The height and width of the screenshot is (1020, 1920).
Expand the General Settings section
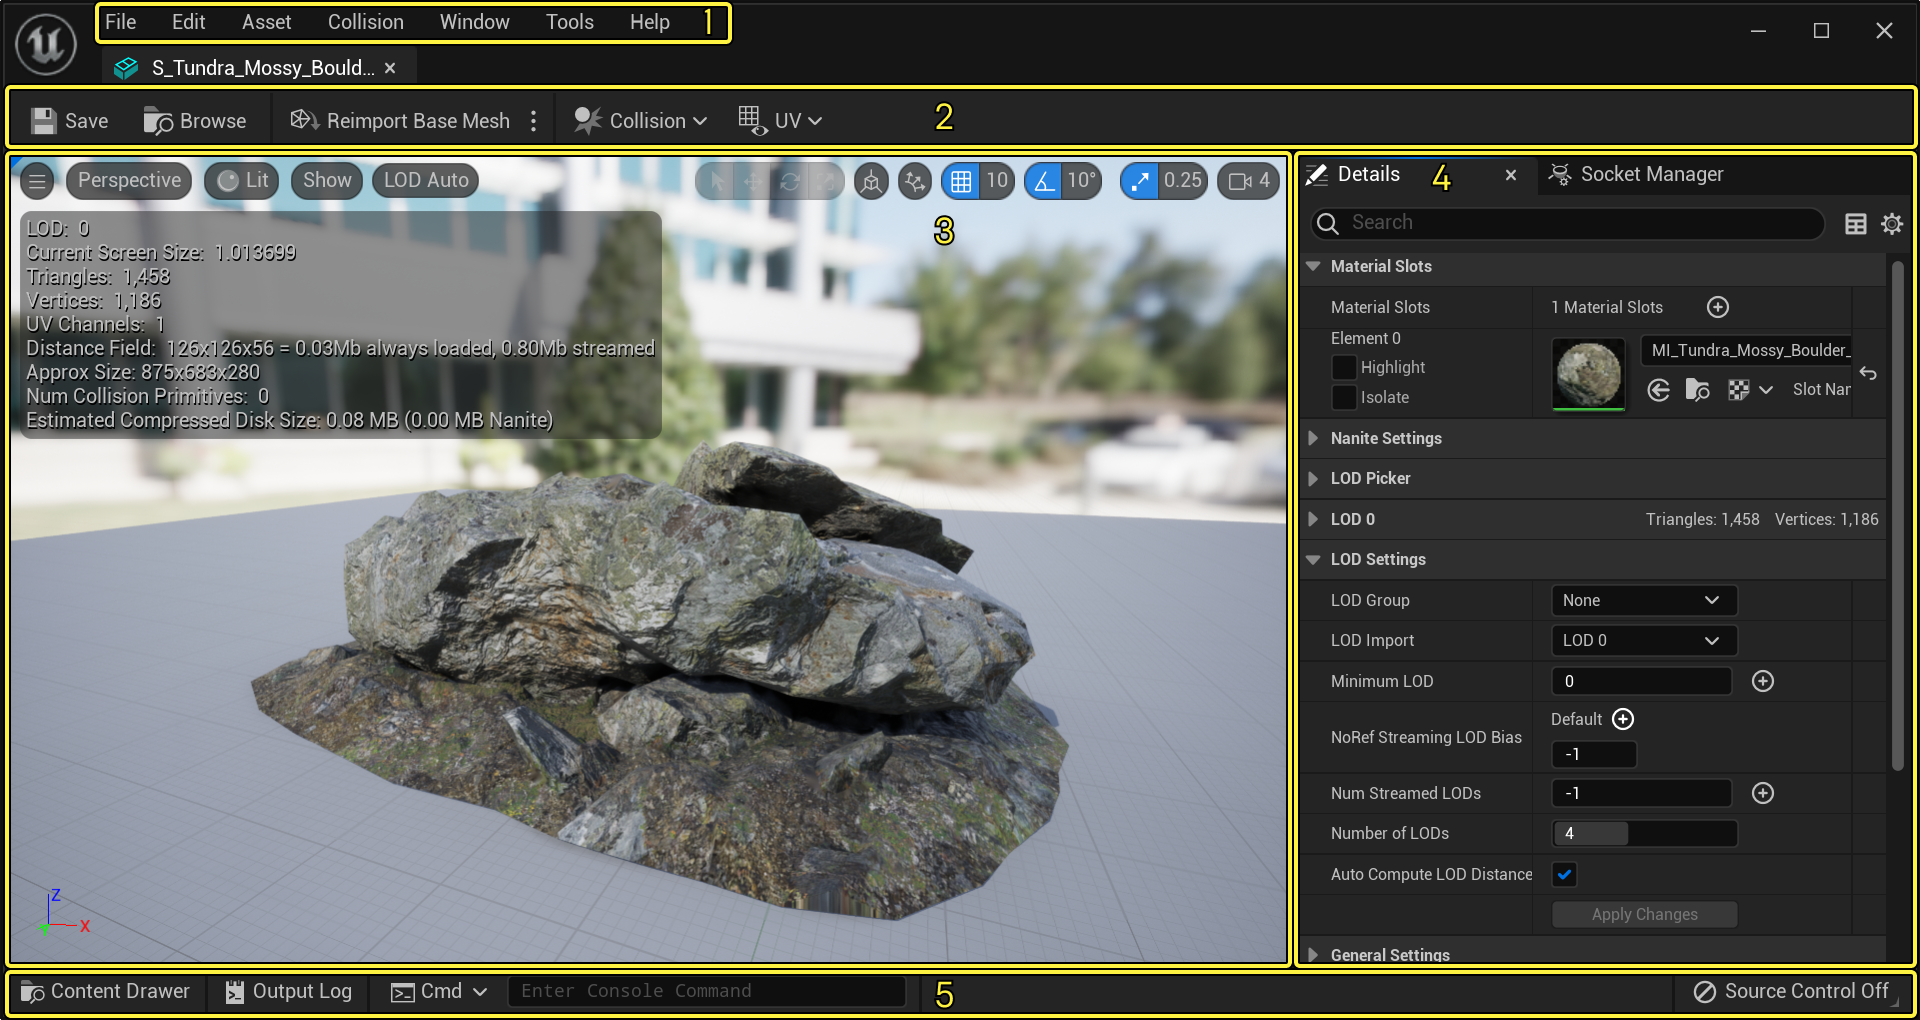point(1313,955)
